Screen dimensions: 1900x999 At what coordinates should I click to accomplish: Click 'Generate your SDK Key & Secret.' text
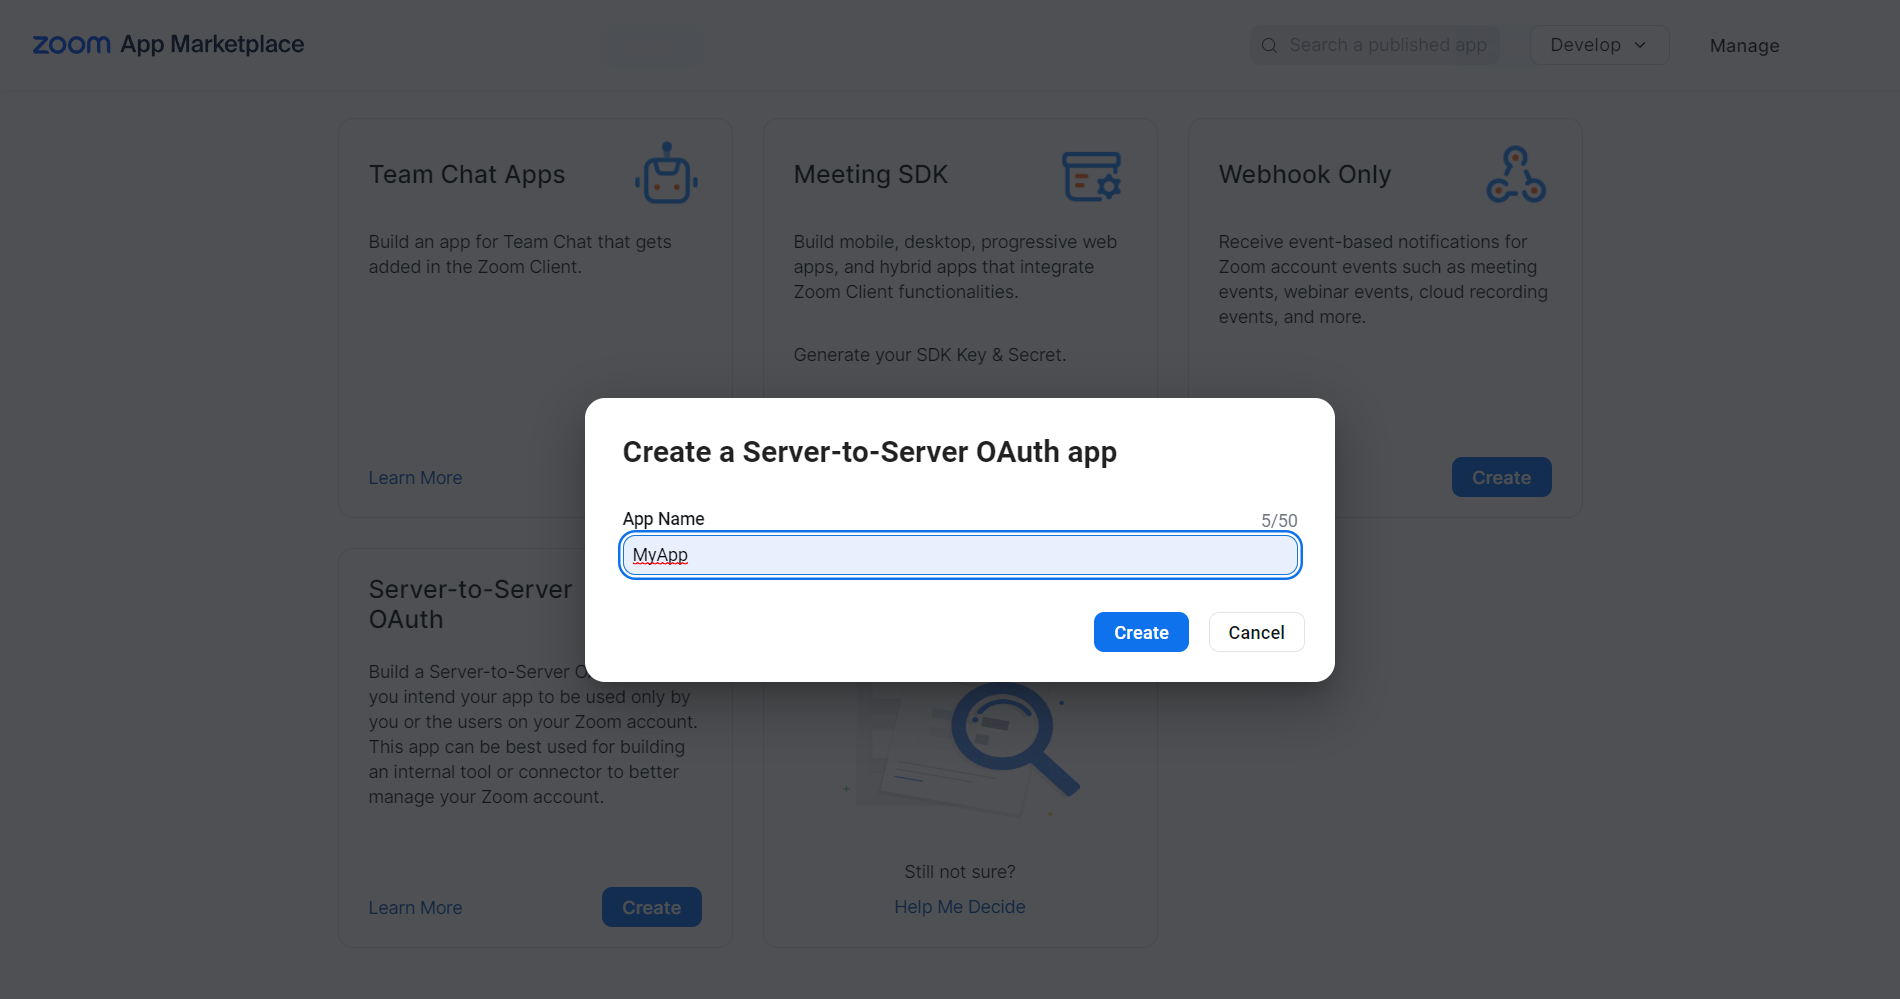point(930,355)
